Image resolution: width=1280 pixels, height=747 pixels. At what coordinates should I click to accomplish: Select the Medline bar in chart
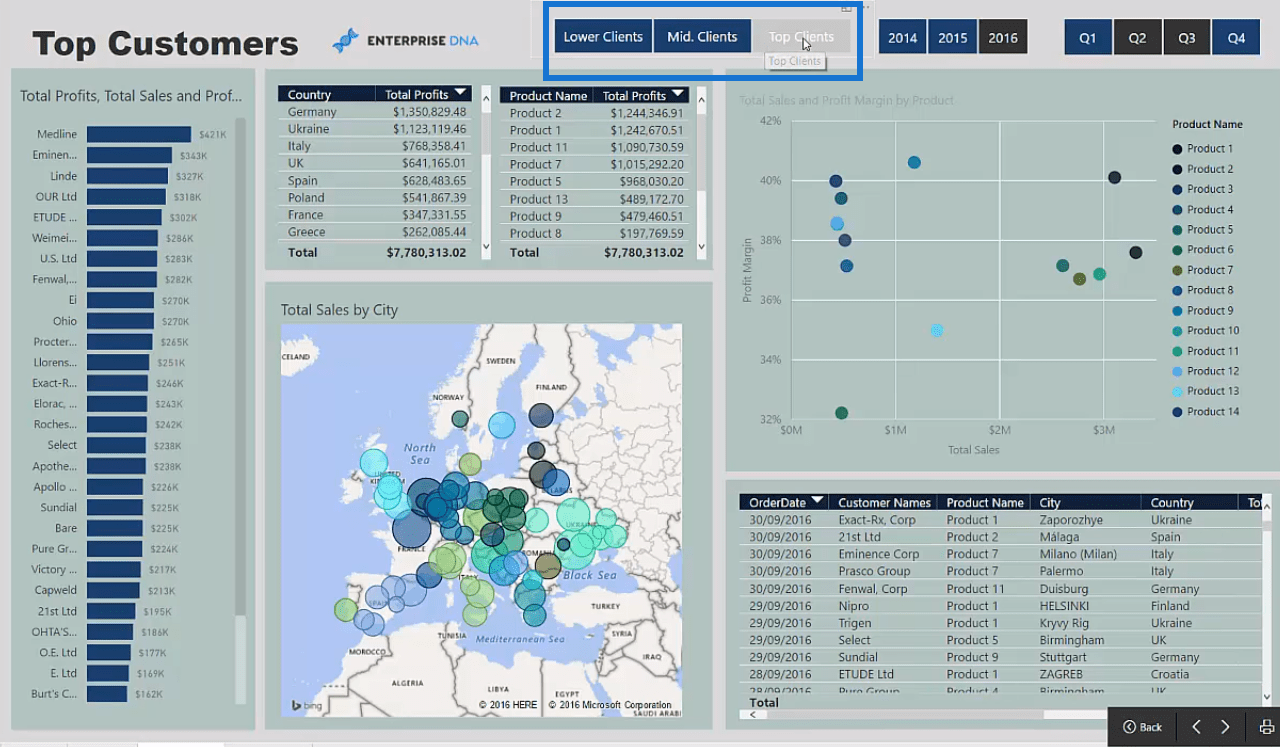139,134
